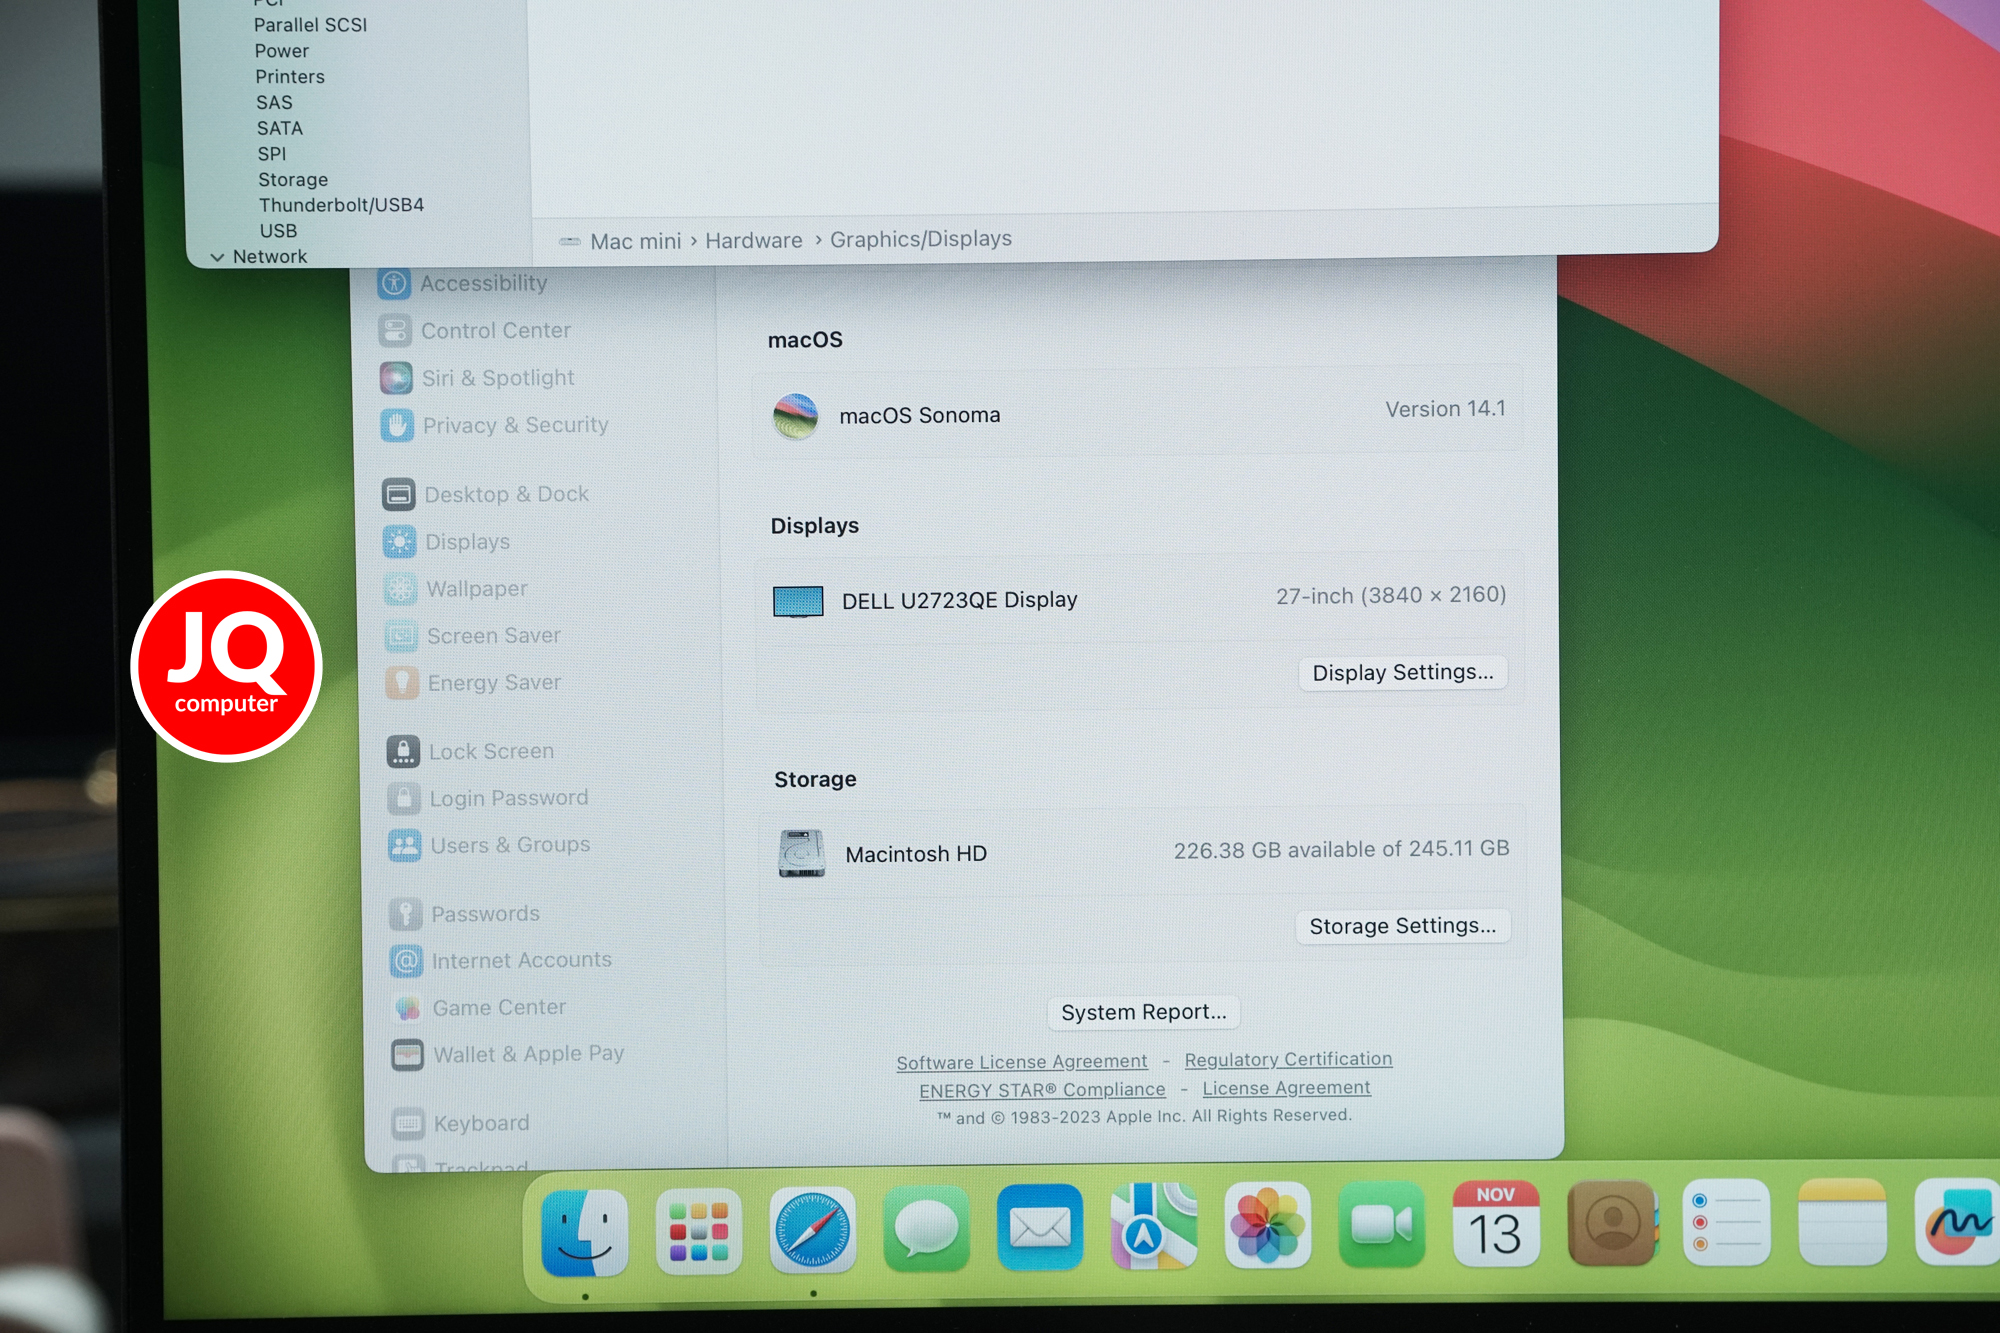Open Contacts app in the Dock
2000x1333 pixels.
tap(1612, 1223)
